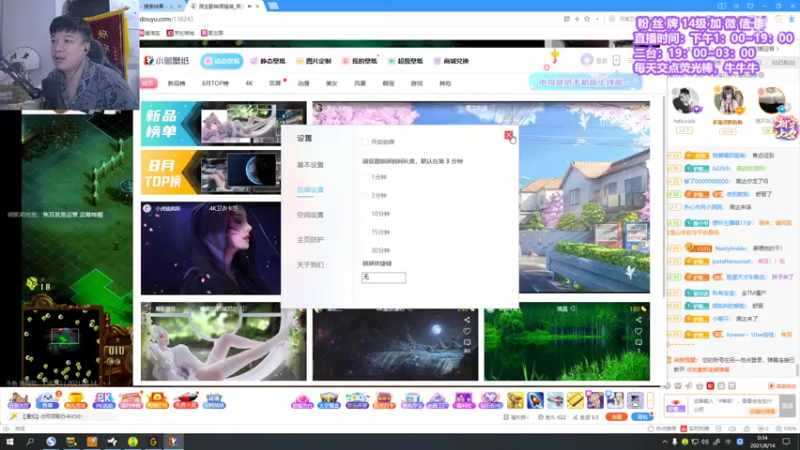Like the green forest wallpaper with heart icon
The image size is (800, 450).
638,331
